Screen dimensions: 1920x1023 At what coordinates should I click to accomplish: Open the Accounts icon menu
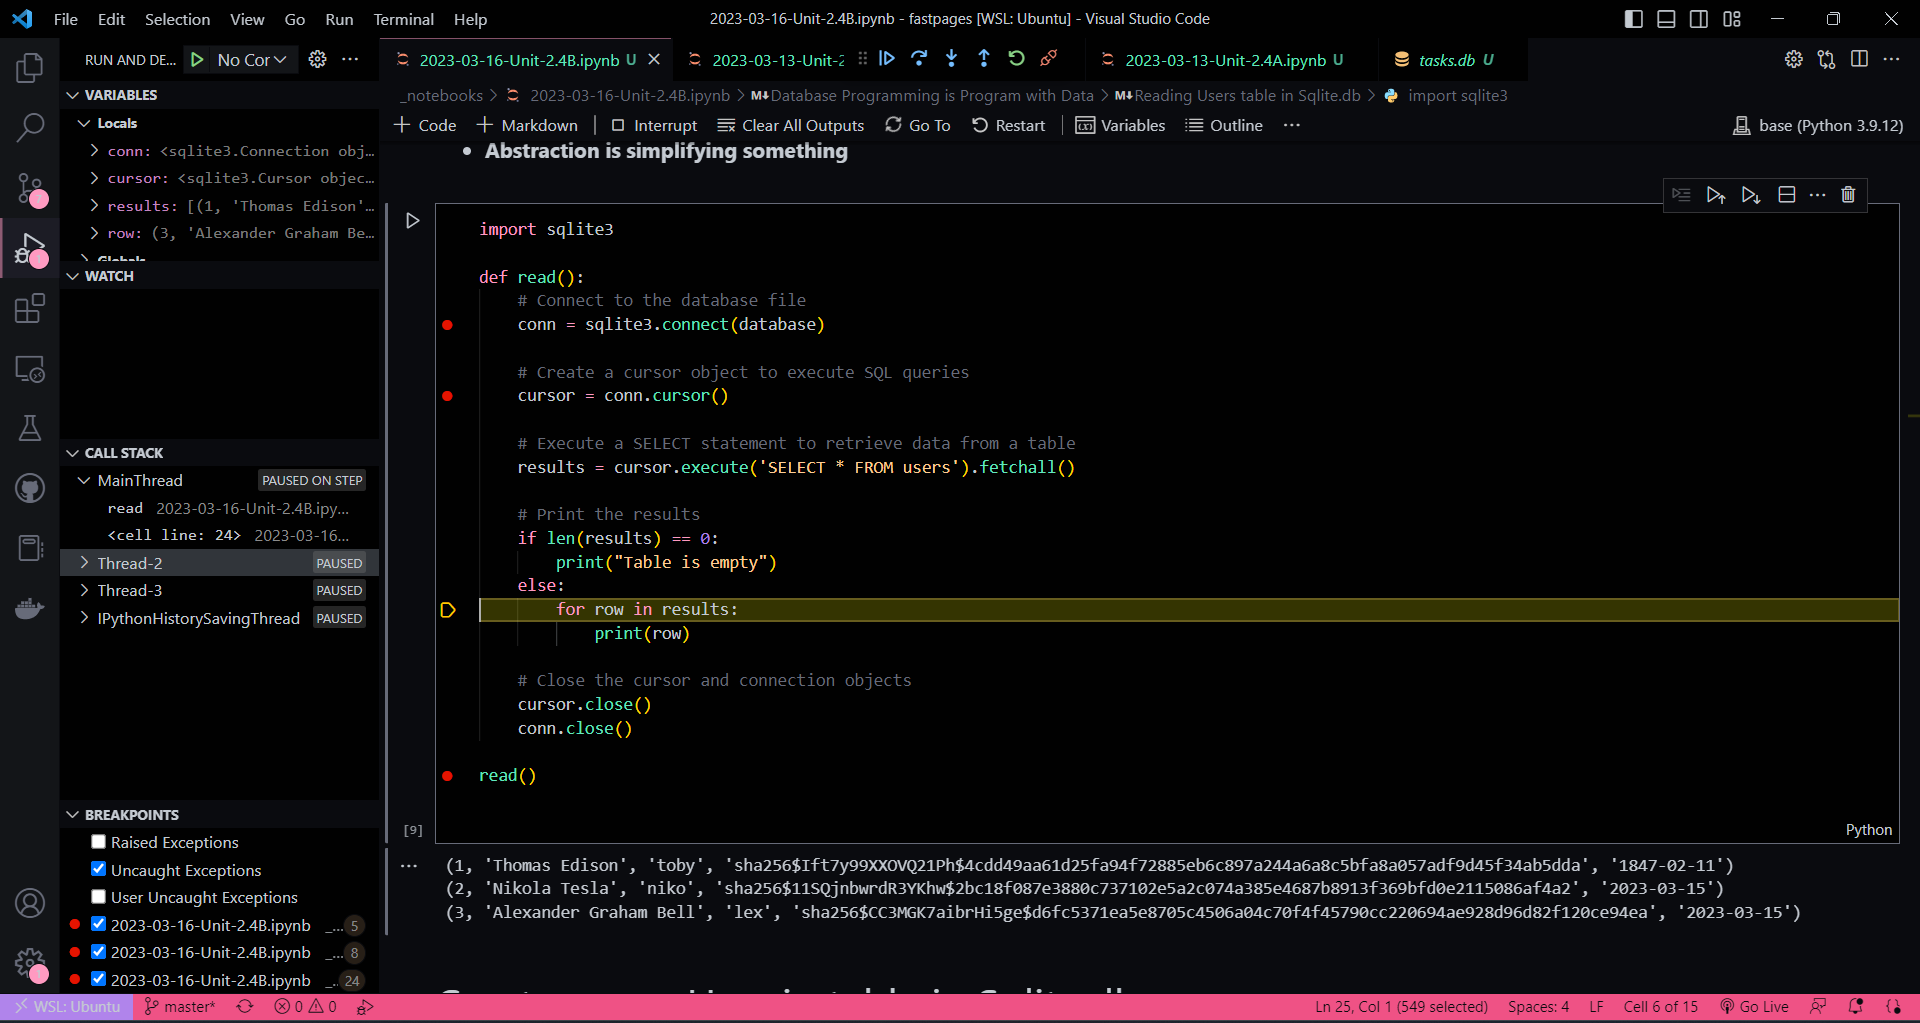30,903
